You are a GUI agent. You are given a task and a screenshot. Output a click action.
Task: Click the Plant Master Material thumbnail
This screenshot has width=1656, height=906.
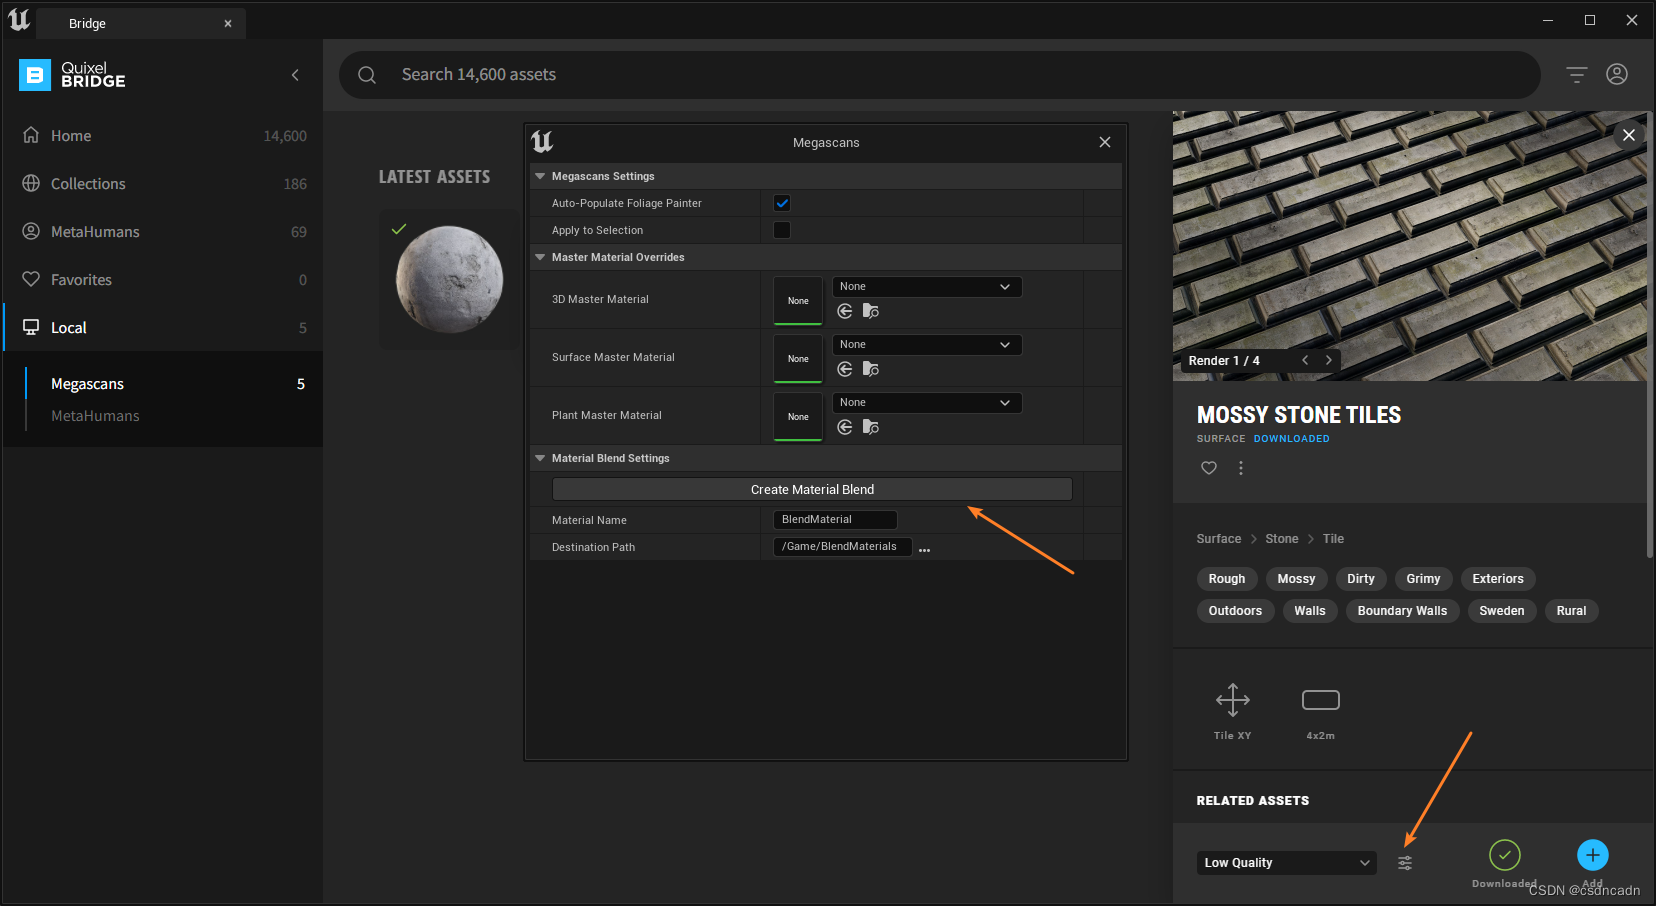click(798, 416)
